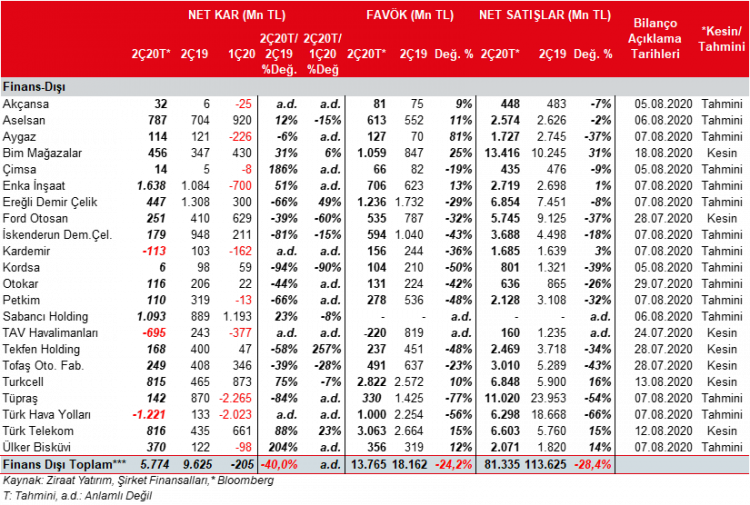Click the Kordsa company name
This screenshot has height=505, width=750.
coord(21,267)
